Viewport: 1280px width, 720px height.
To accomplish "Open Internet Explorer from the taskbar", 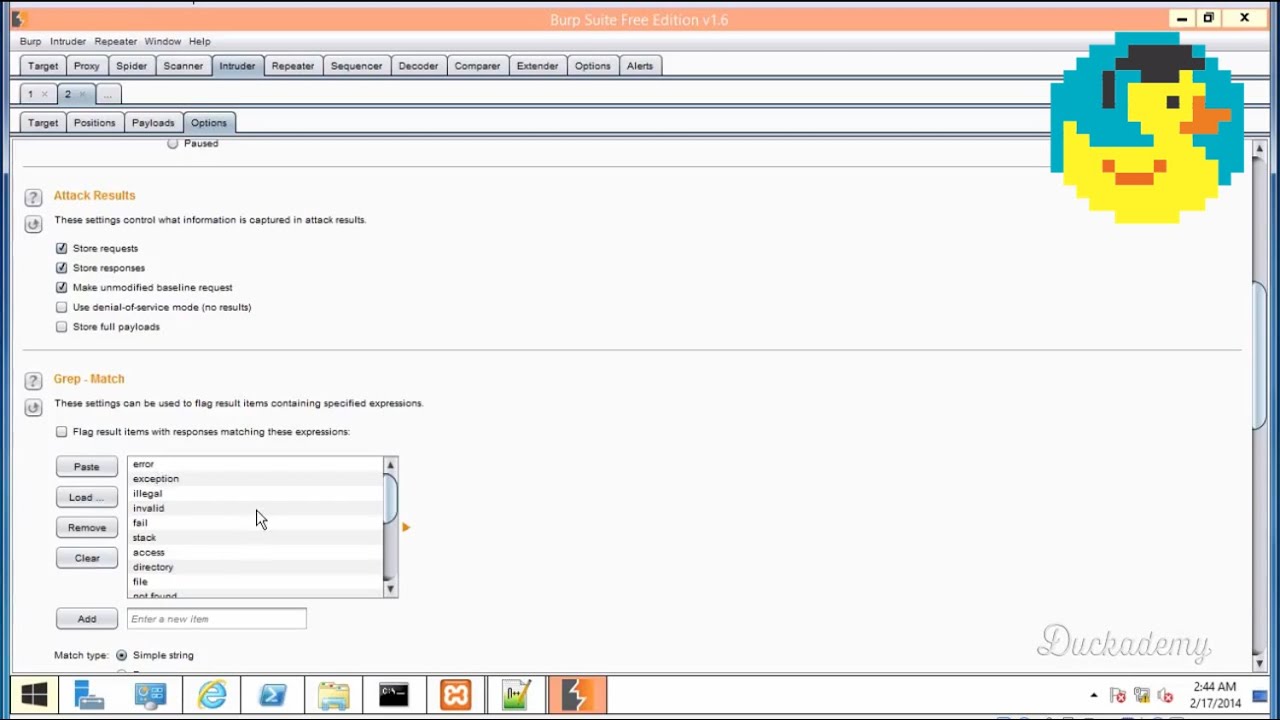I will (x=212, y=695).
